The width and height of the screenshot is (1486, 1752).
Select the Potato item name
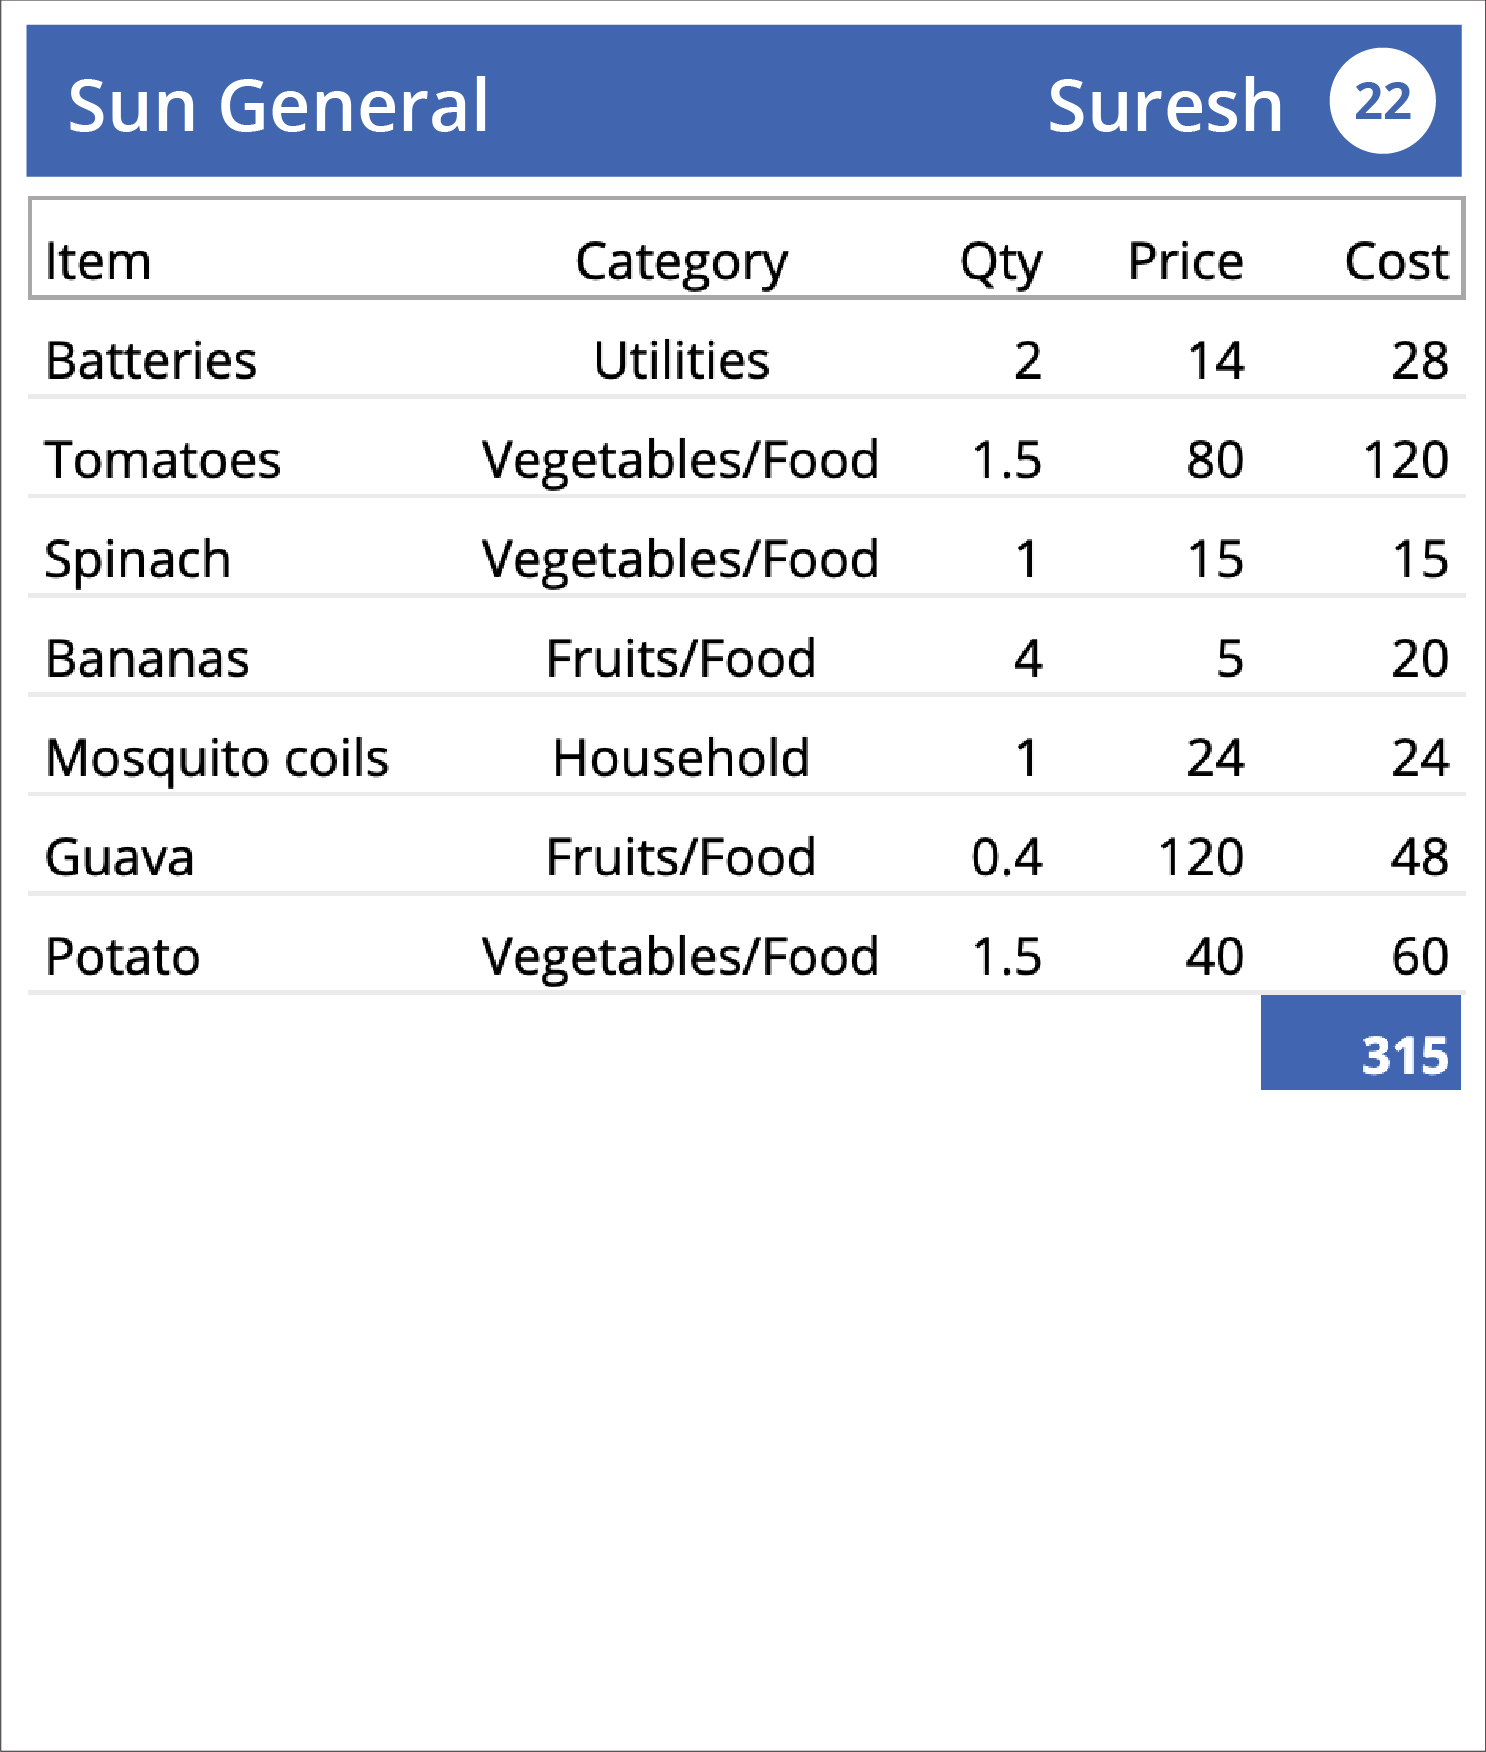123,957
